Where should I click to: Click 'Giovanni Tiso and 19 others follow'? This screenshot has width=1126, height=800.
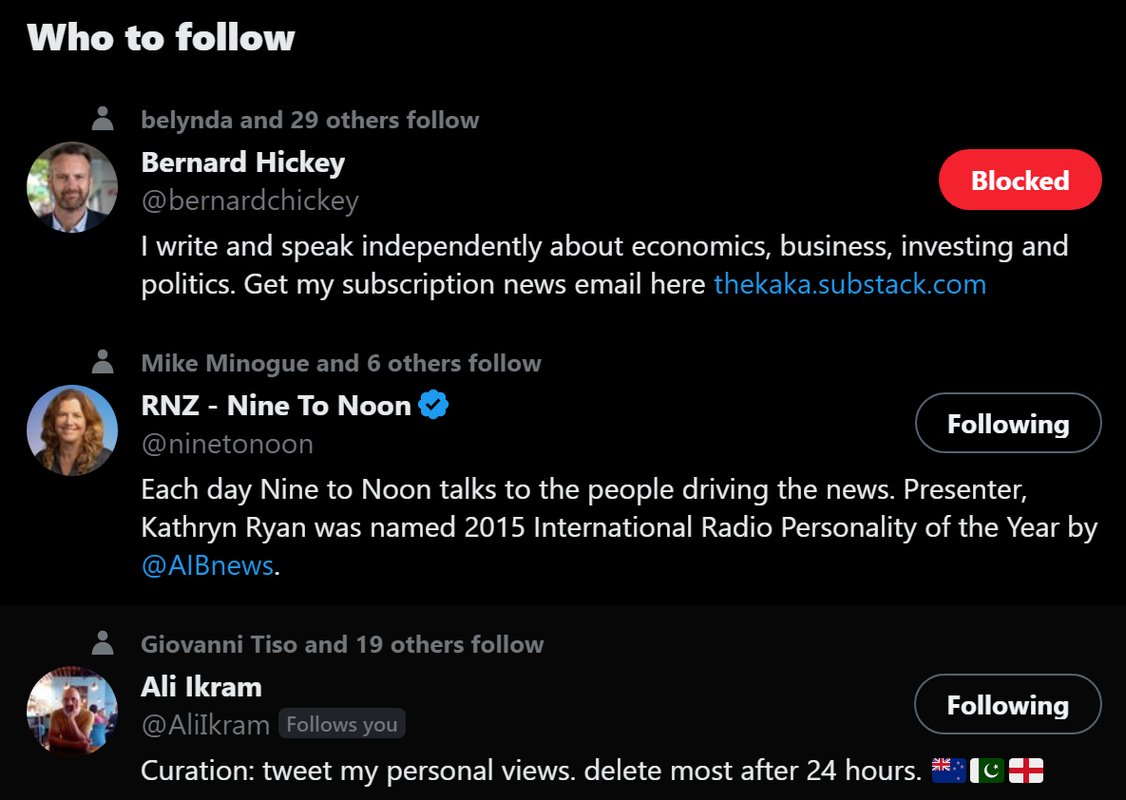342,644
